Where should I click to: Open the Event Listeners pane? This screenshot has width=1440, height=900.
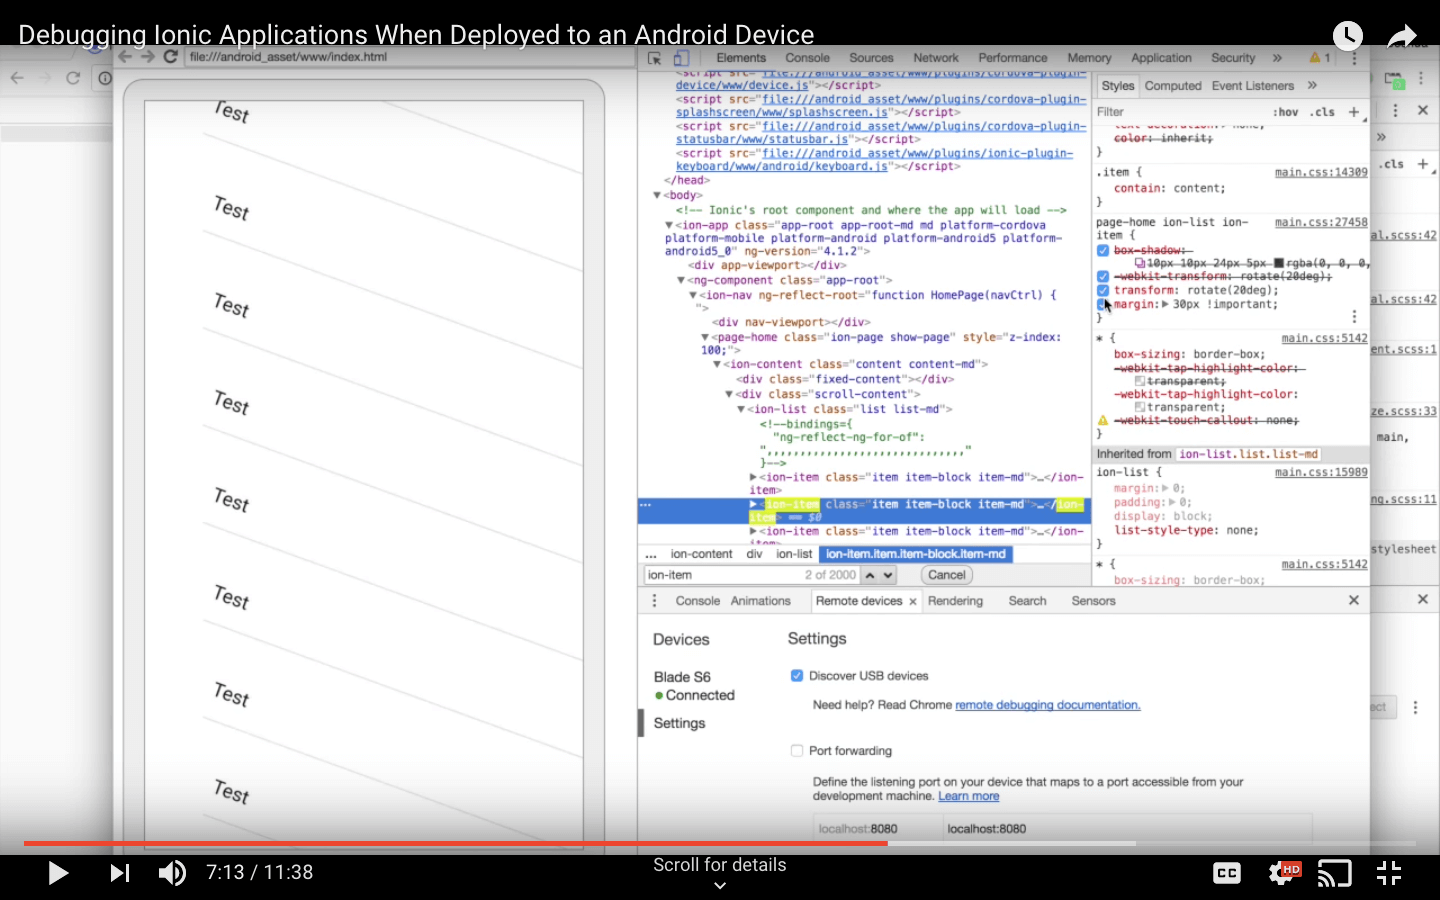tap(1253, 86)
